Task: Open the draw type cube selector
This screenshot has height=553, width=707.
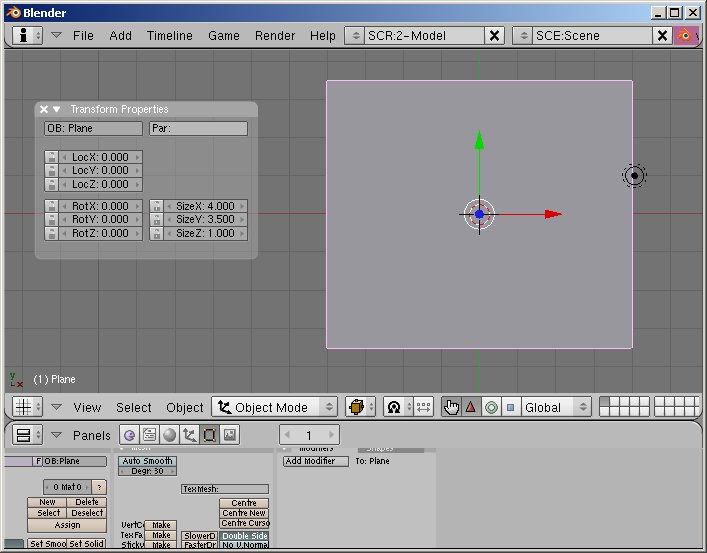Action: (x=360, y=407)
